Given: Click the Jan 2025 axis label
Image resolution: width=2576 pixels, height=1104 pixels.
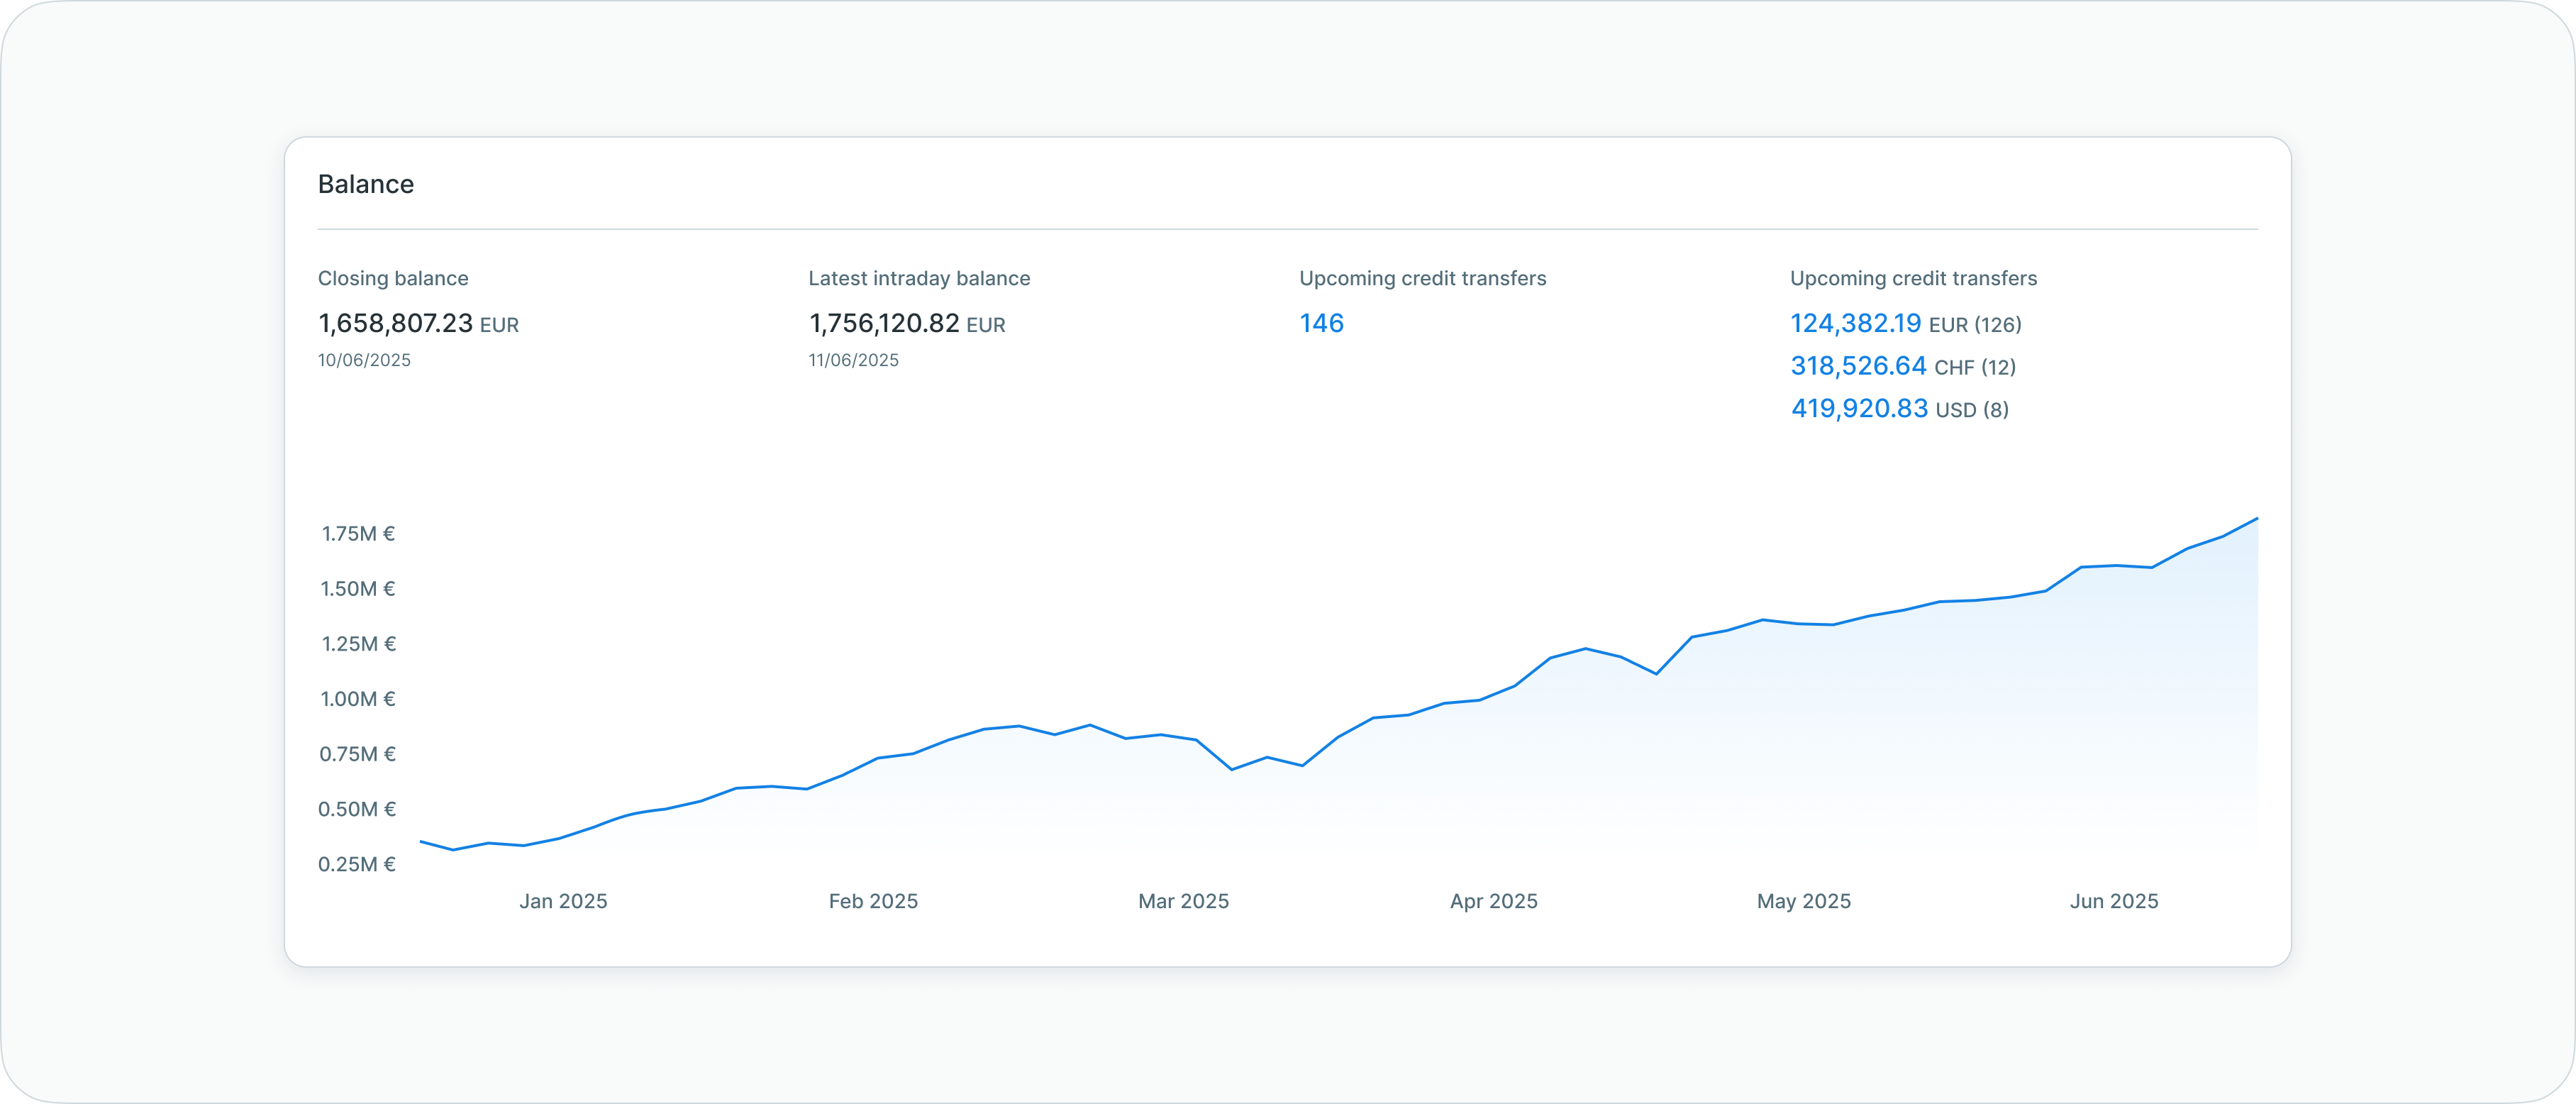Looking at the screenshot, I should pos(563,901).
